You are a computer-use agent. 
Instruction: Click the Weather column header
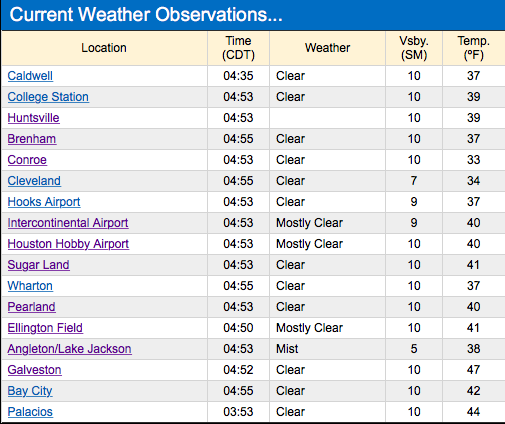pos(327,48)
